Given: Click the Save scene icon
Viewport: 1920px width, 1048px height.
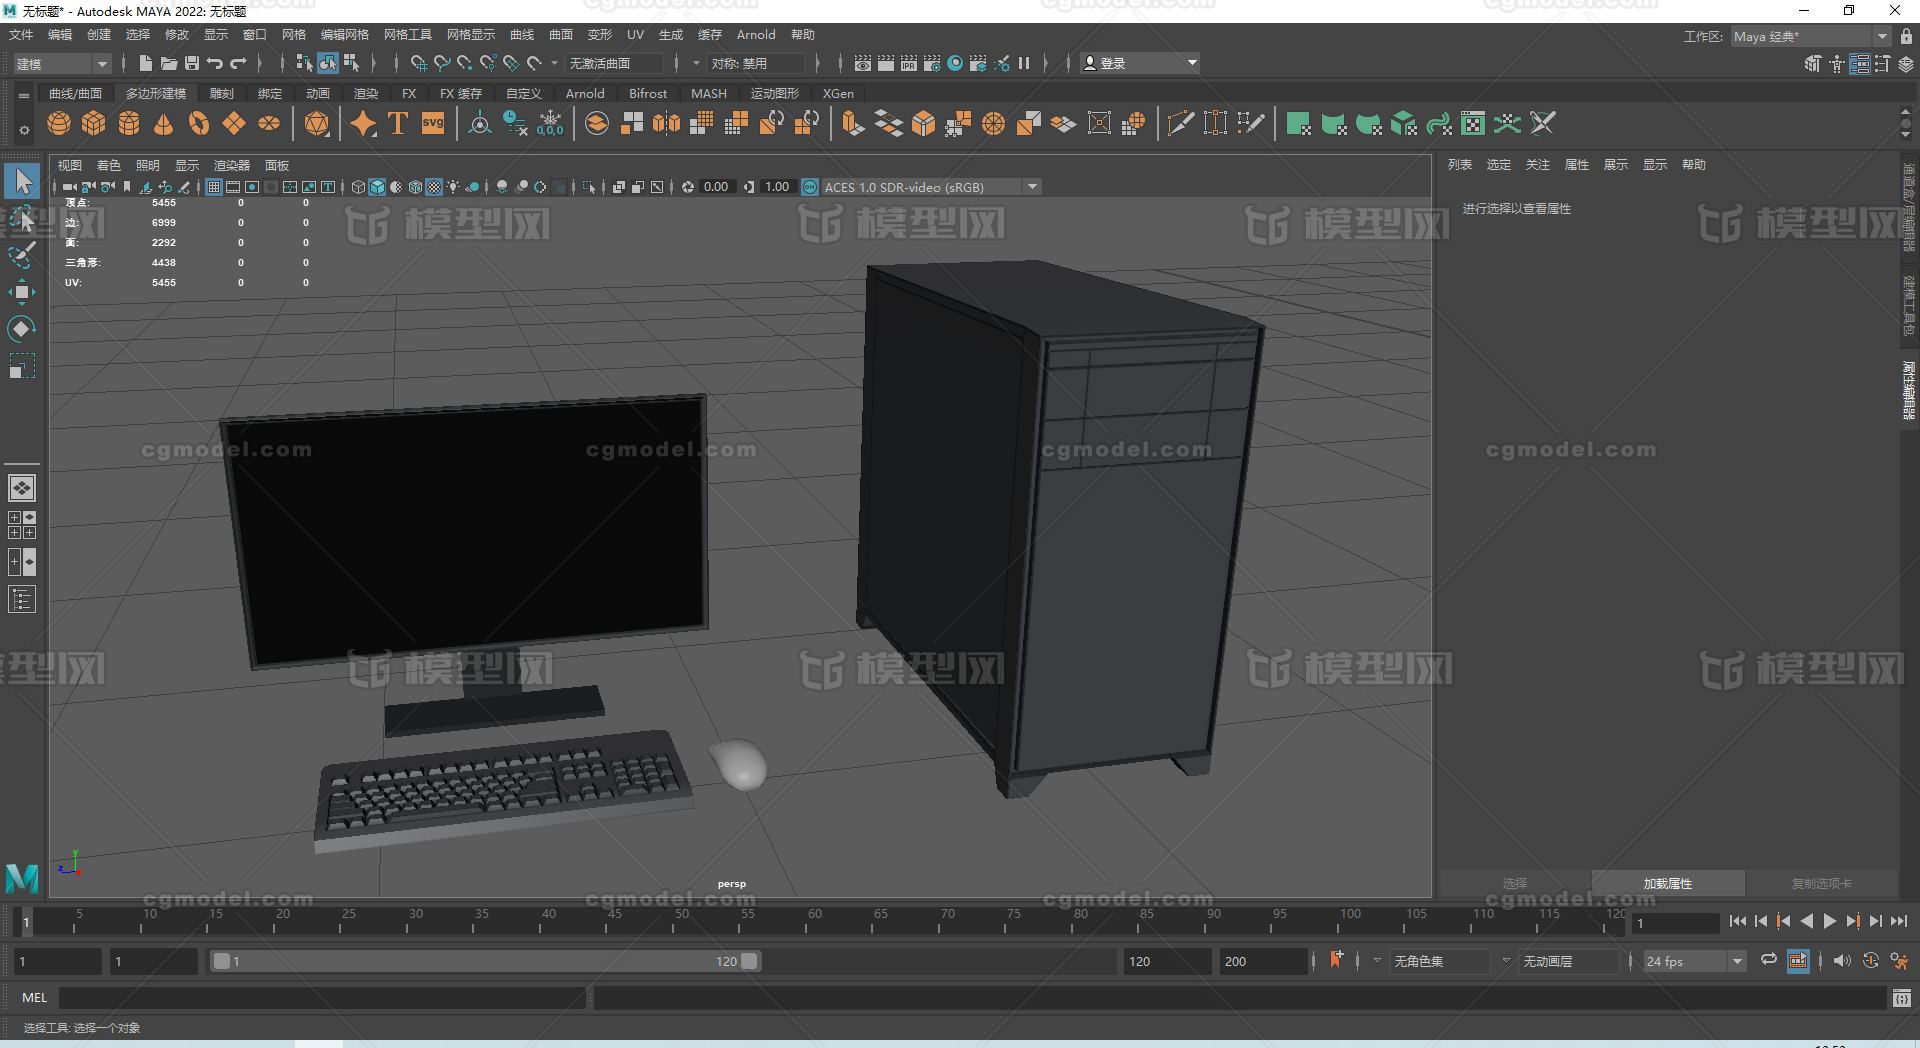Looking at the screenshot, I should point(192,63).
